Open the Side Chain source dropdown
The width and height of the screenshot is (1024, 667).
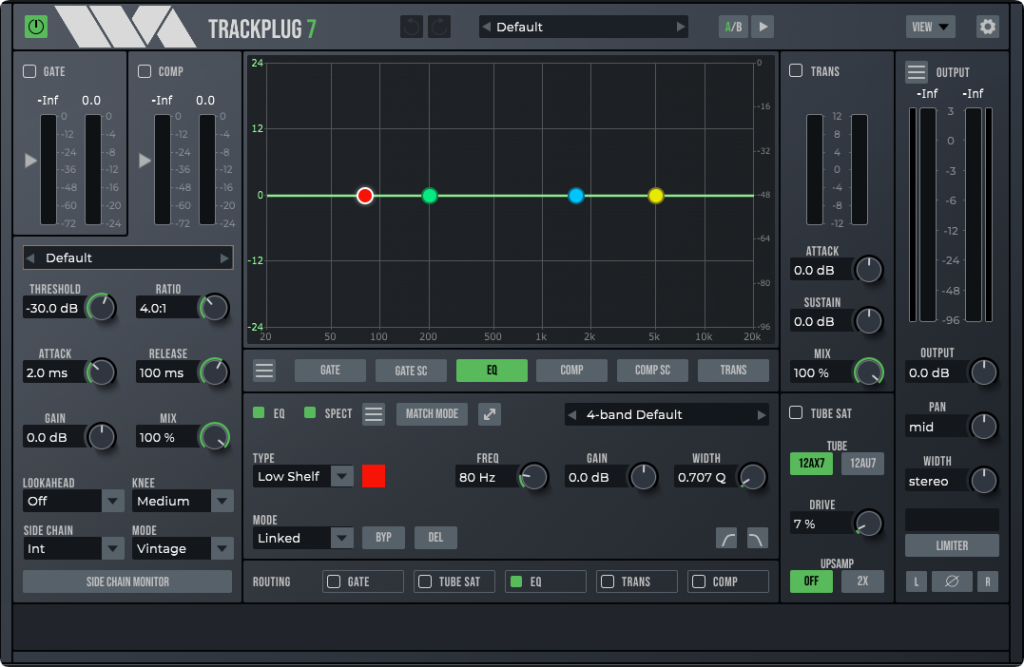(73, 549)
